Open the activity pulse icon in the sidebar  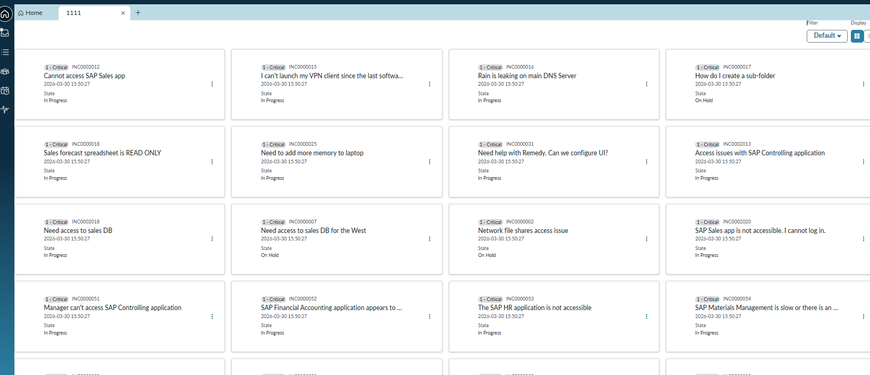(5, 110)
